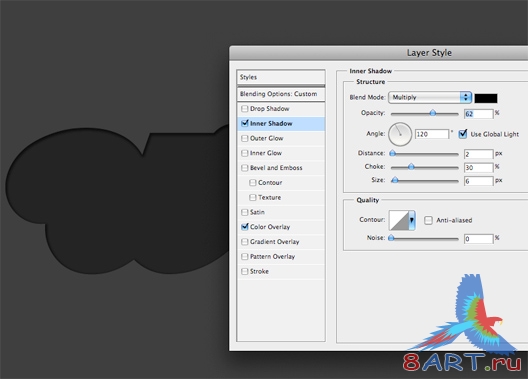
Task: Open the Contour curve thumbnail picker
Action: pos(399,220)
